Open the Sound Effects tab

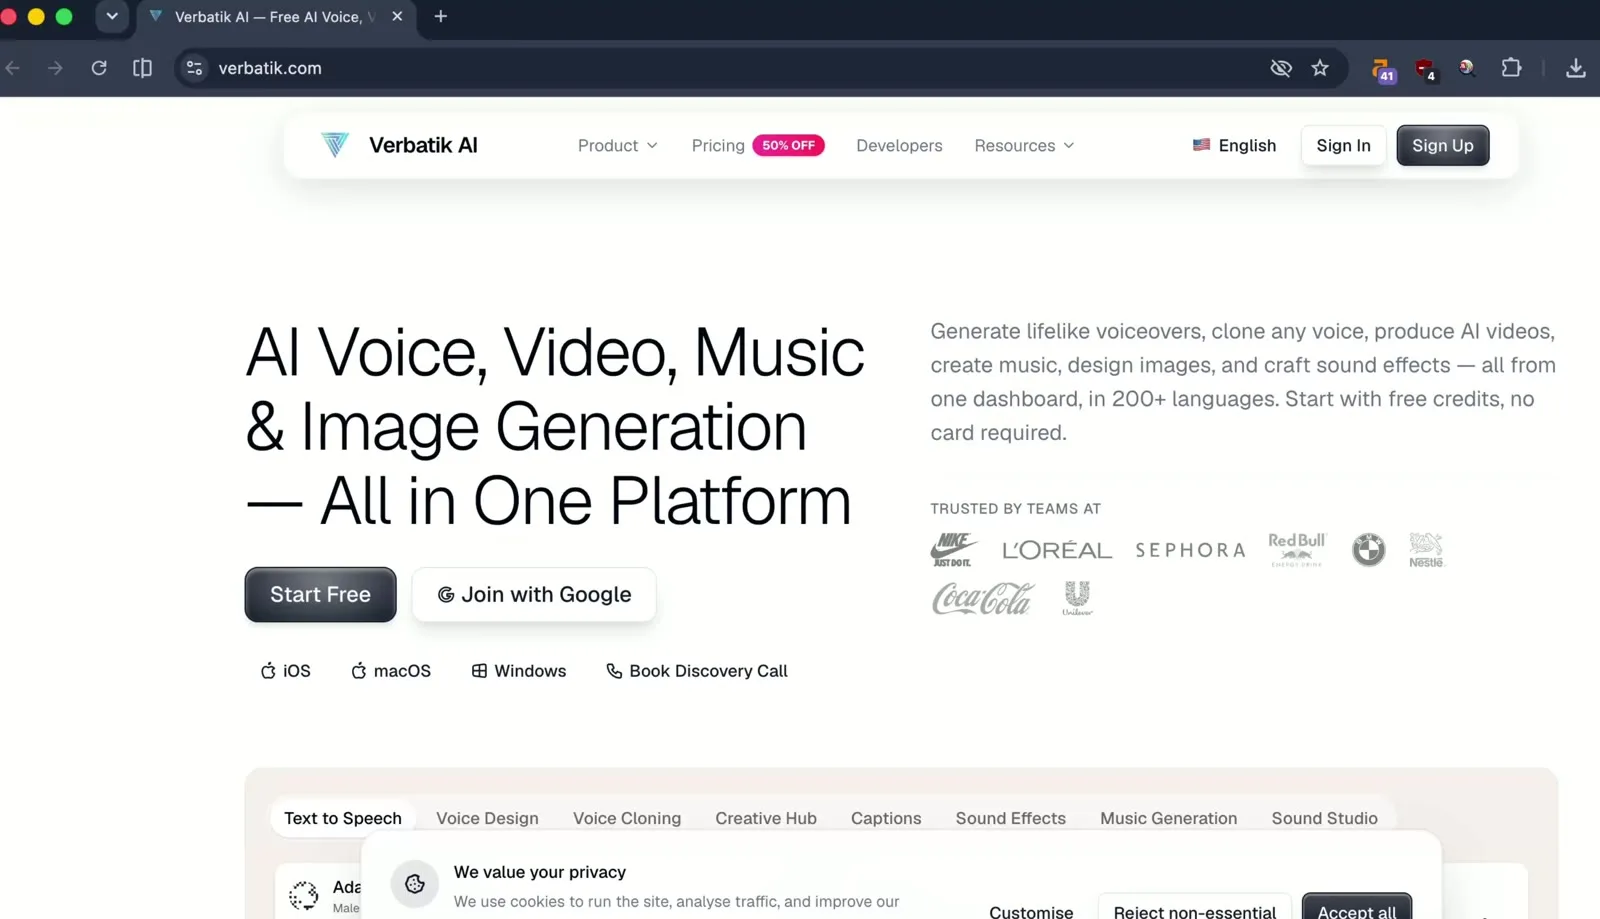1011,818
